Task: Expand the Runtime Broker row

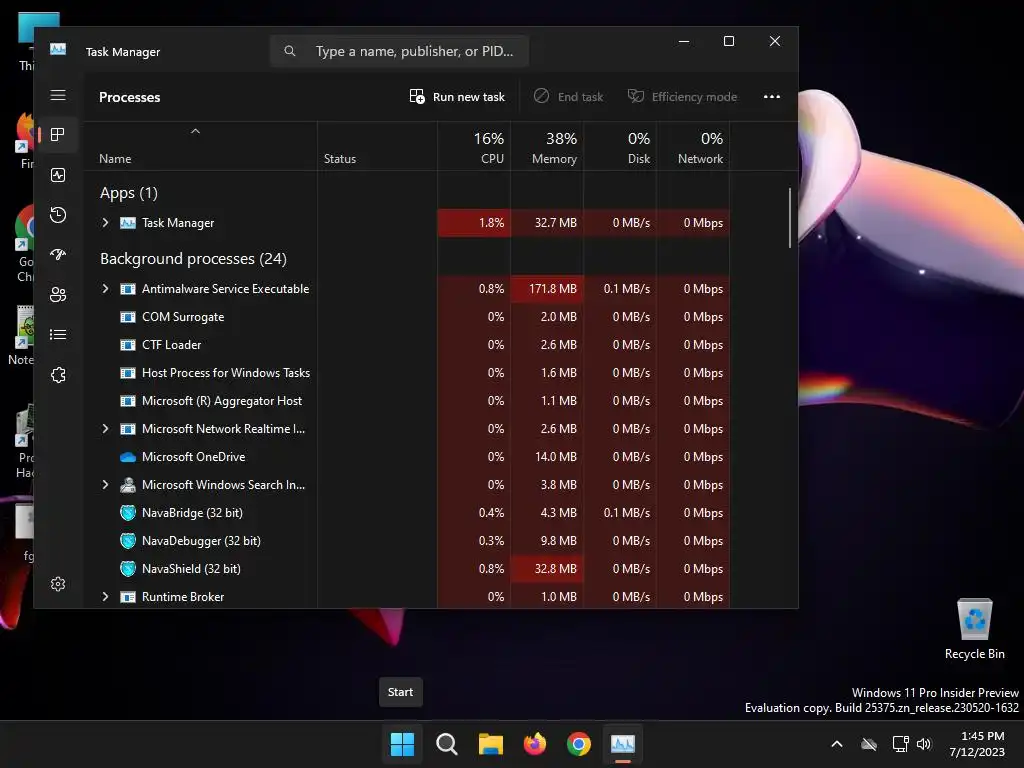Action: (106, 597)
